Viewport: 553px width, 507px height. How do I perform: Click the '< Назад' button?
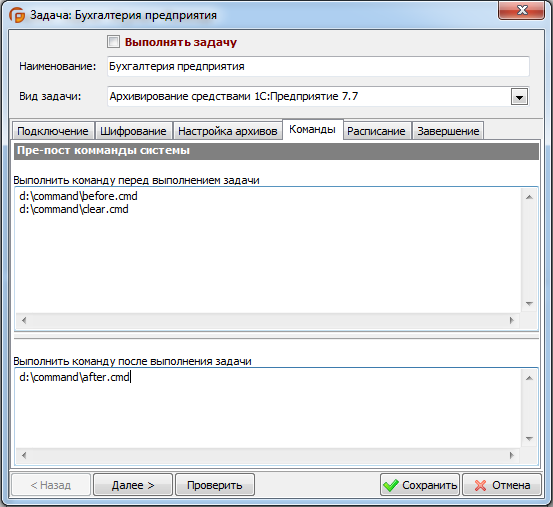[51, 485]
